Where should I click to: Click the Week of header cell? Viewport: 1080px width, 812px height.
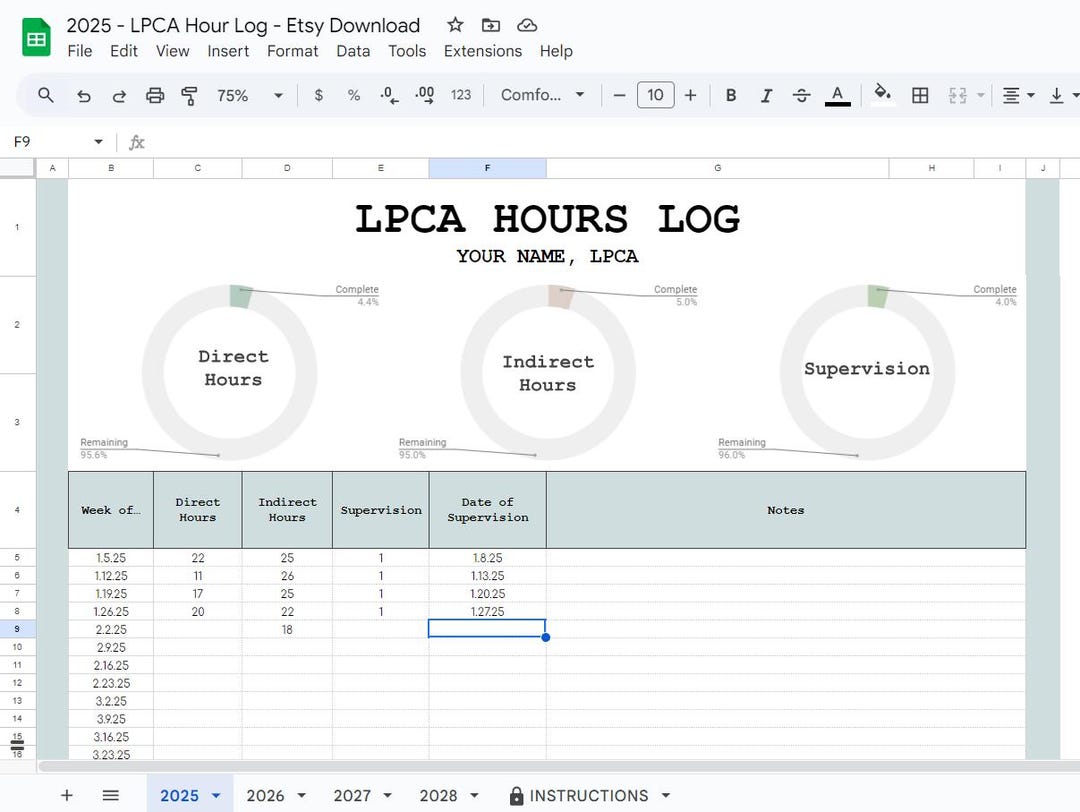tap(110, 510)
